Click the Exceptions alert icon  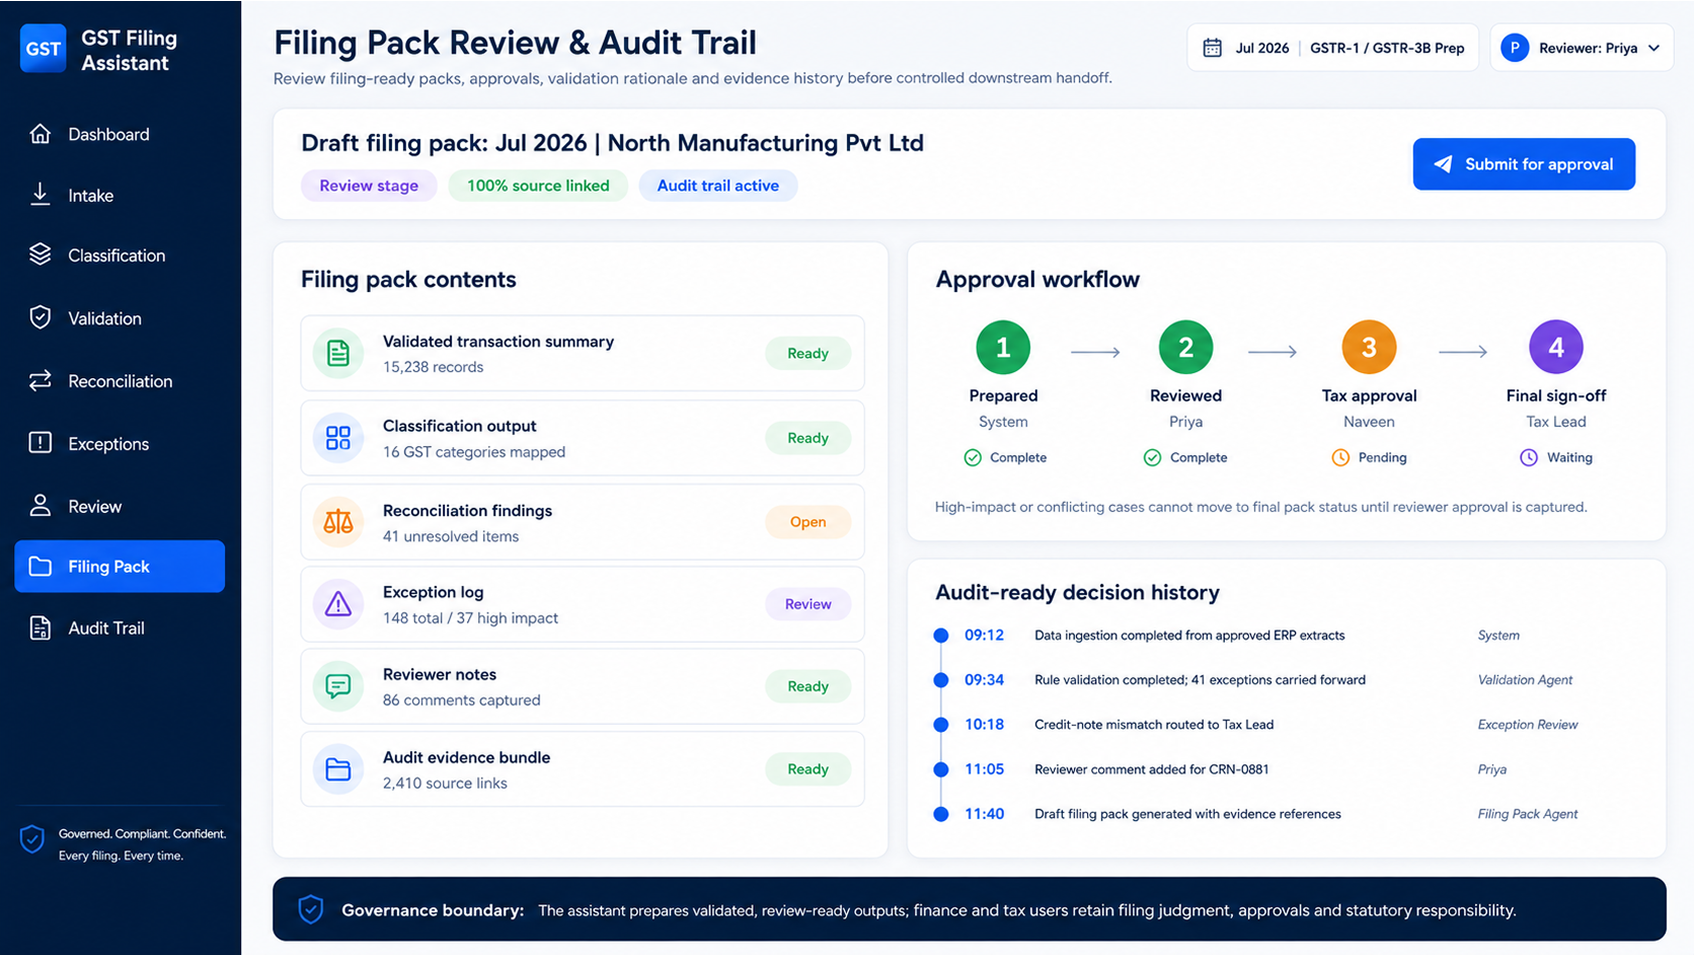point(40,443)
